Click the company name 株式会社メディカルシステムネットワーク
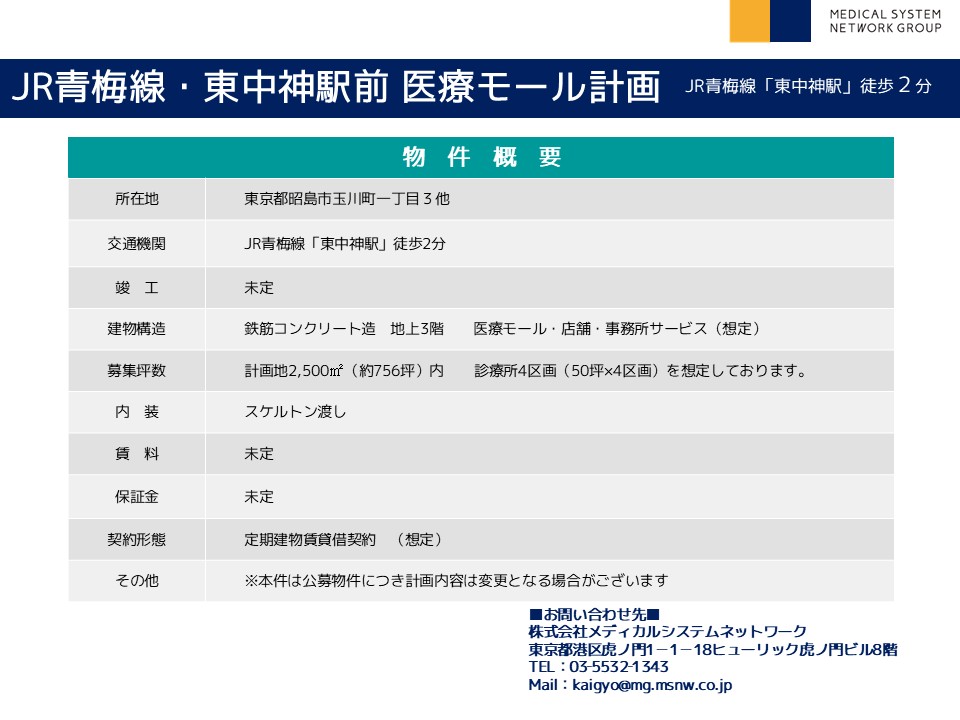The image size is (960, 720). tap(667, 631)
